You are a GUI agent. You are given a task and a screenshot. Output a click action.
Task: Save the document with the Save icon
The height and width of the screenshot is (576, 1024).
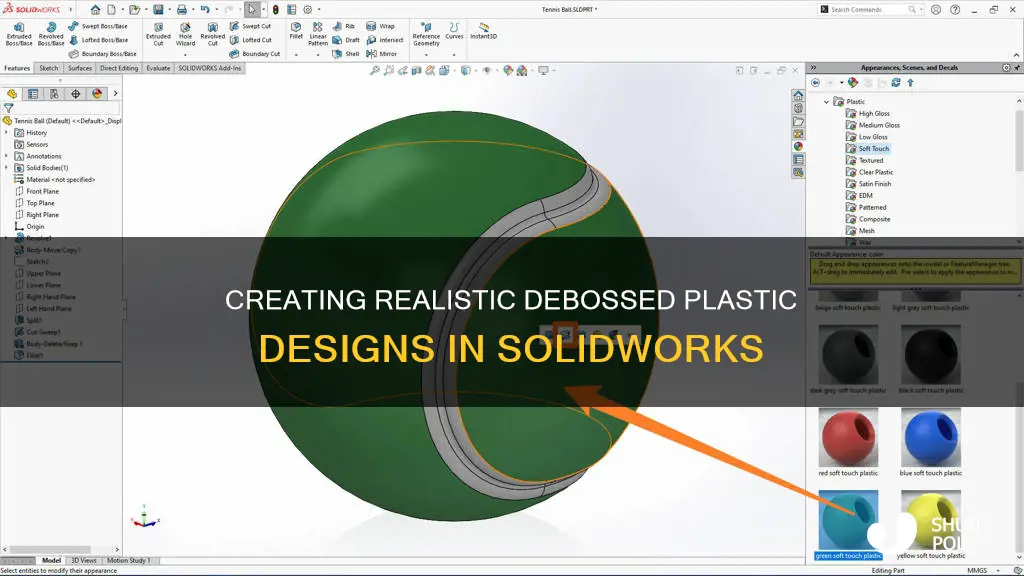pos(158,10)
